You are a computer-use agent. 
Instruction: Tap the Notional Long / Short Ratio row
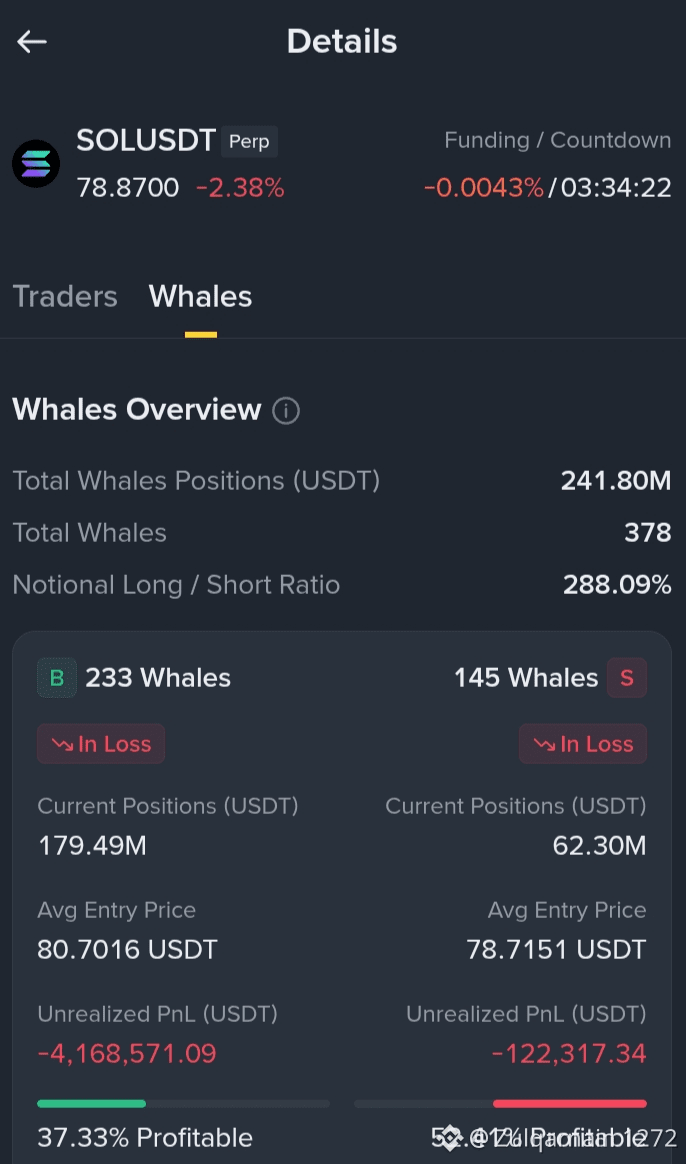342,585
